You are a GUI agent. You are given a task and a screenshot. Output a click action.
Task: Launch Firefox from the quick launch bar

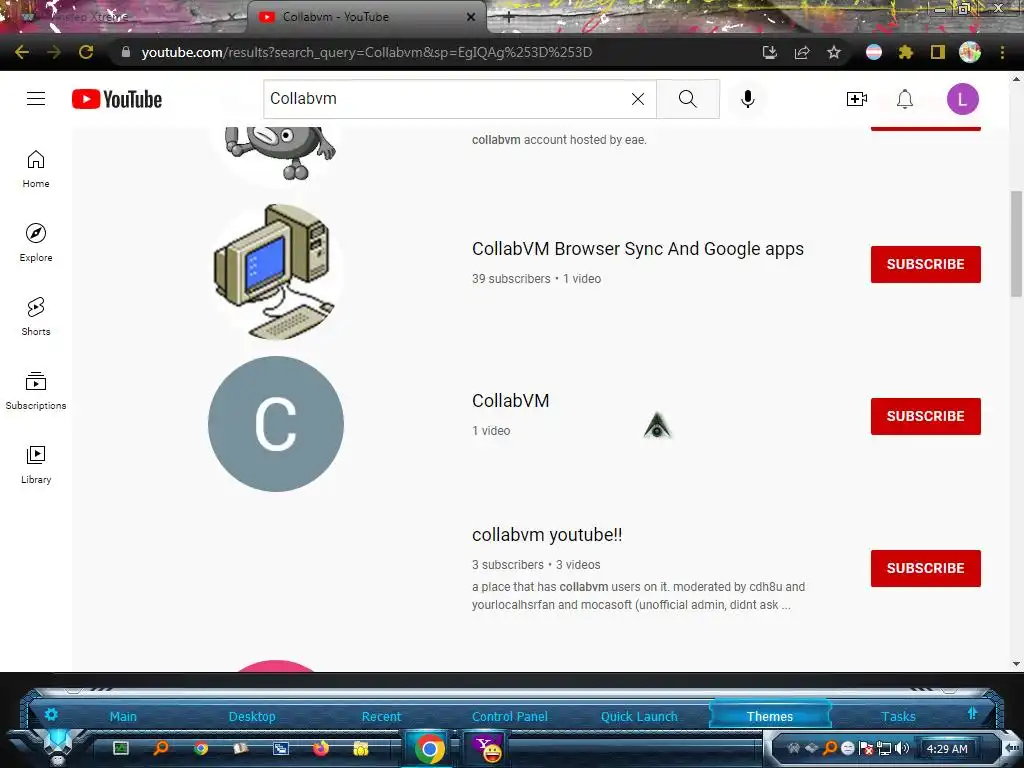point(321,748)
